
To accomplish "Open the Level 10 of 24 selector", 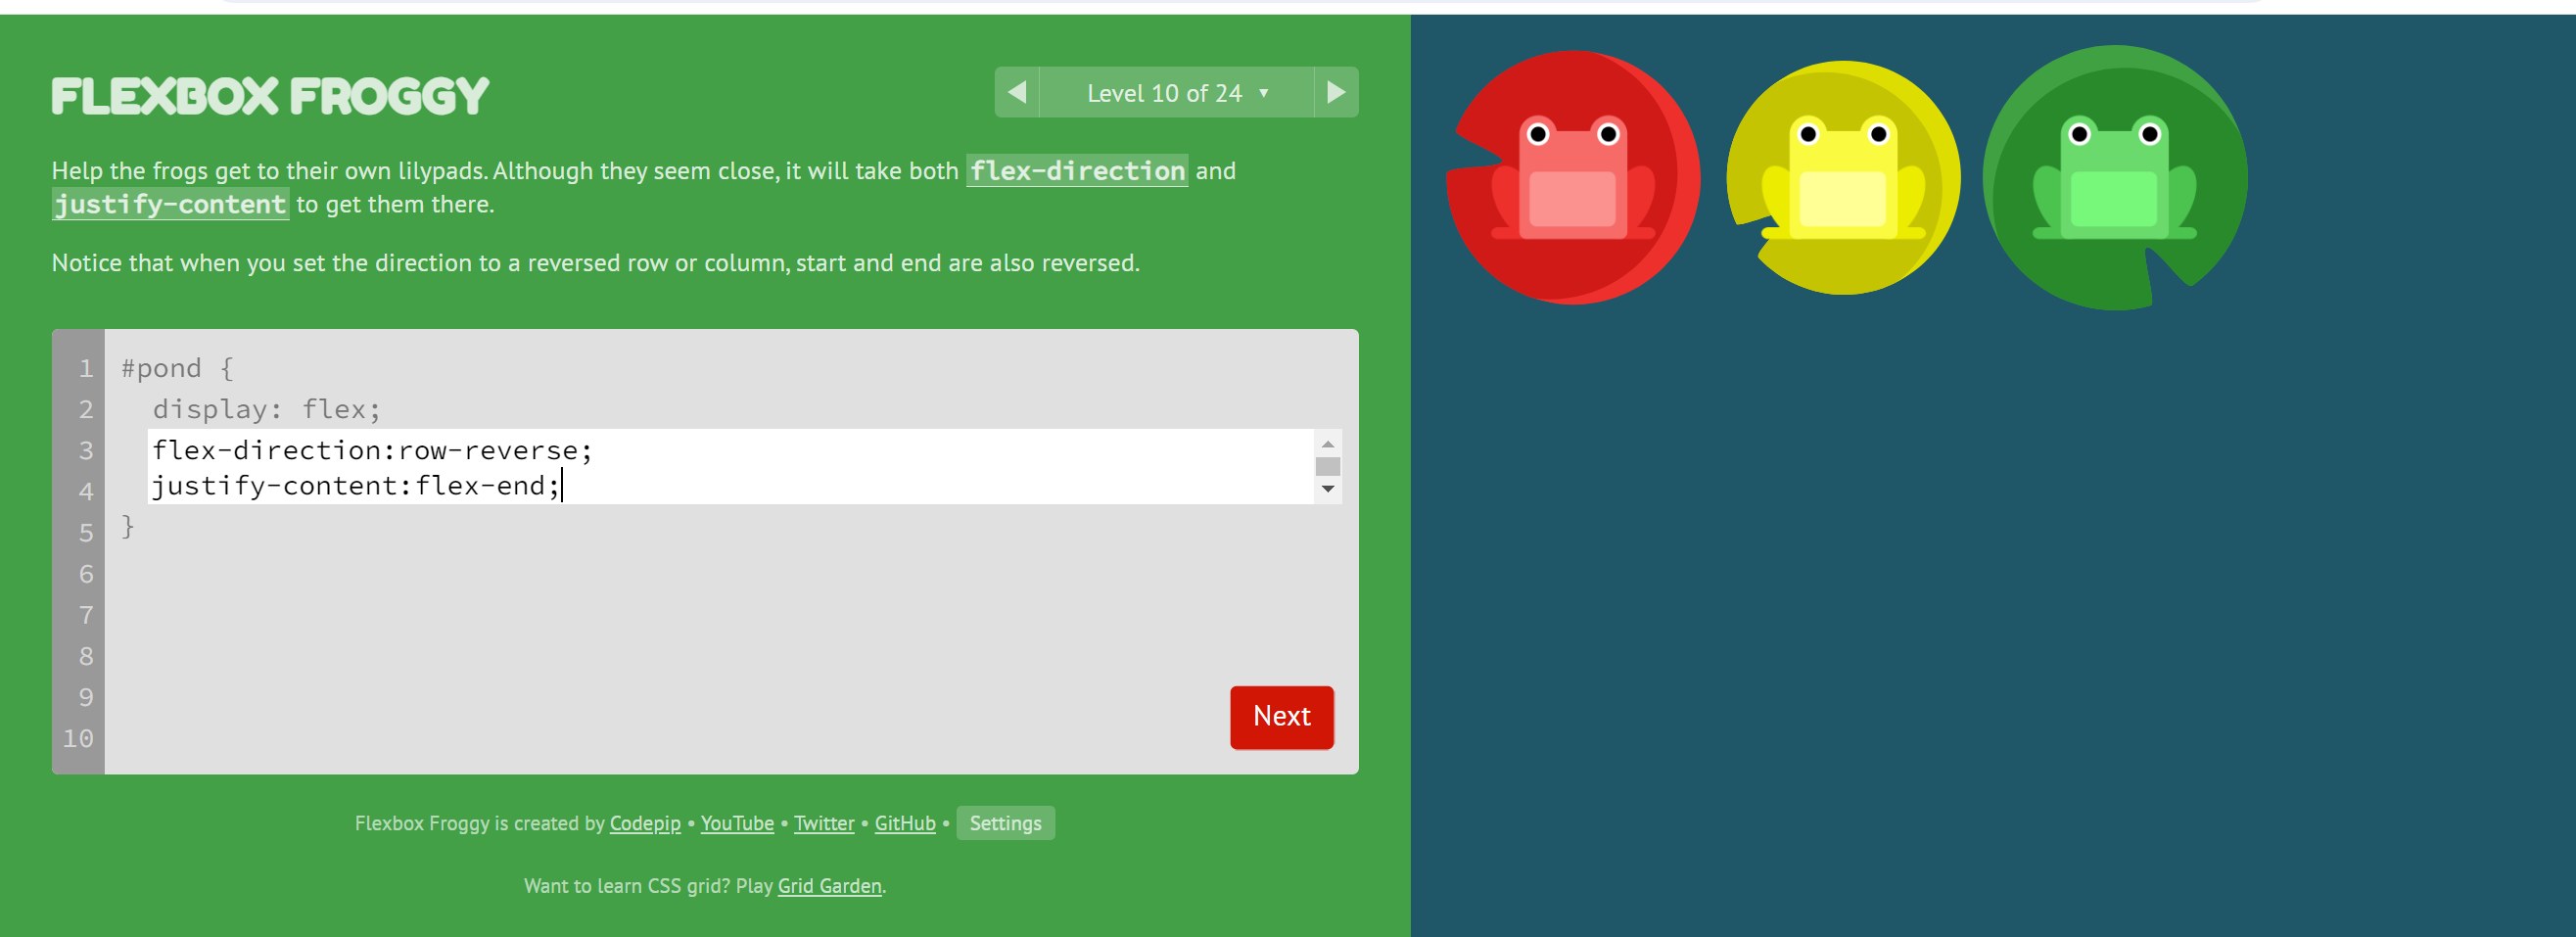I will pos(1165,92).
